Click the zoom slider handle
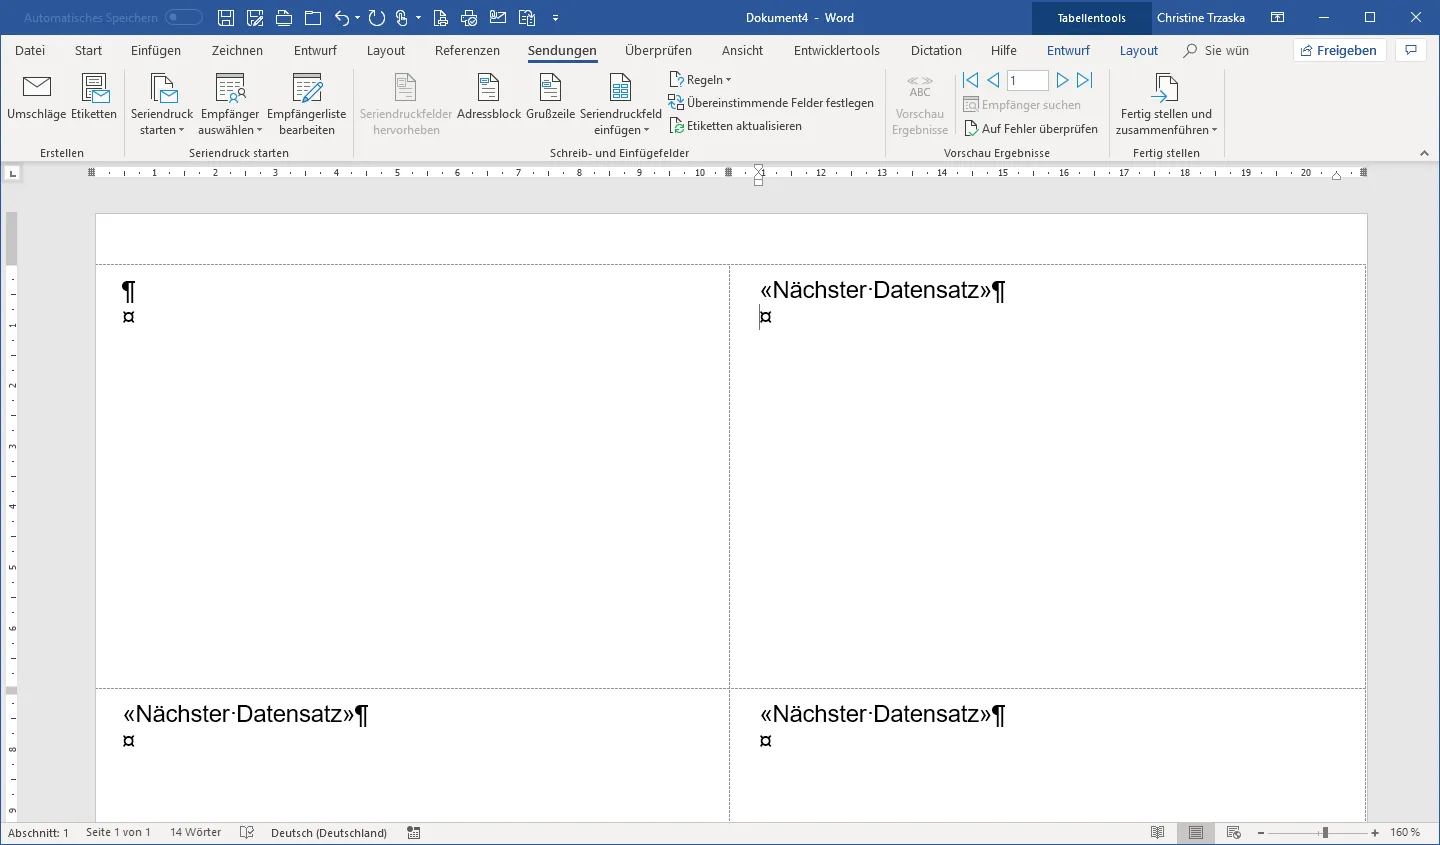Image resolution: width=1440 pixels, height=845 pixels. [1325, 833]
